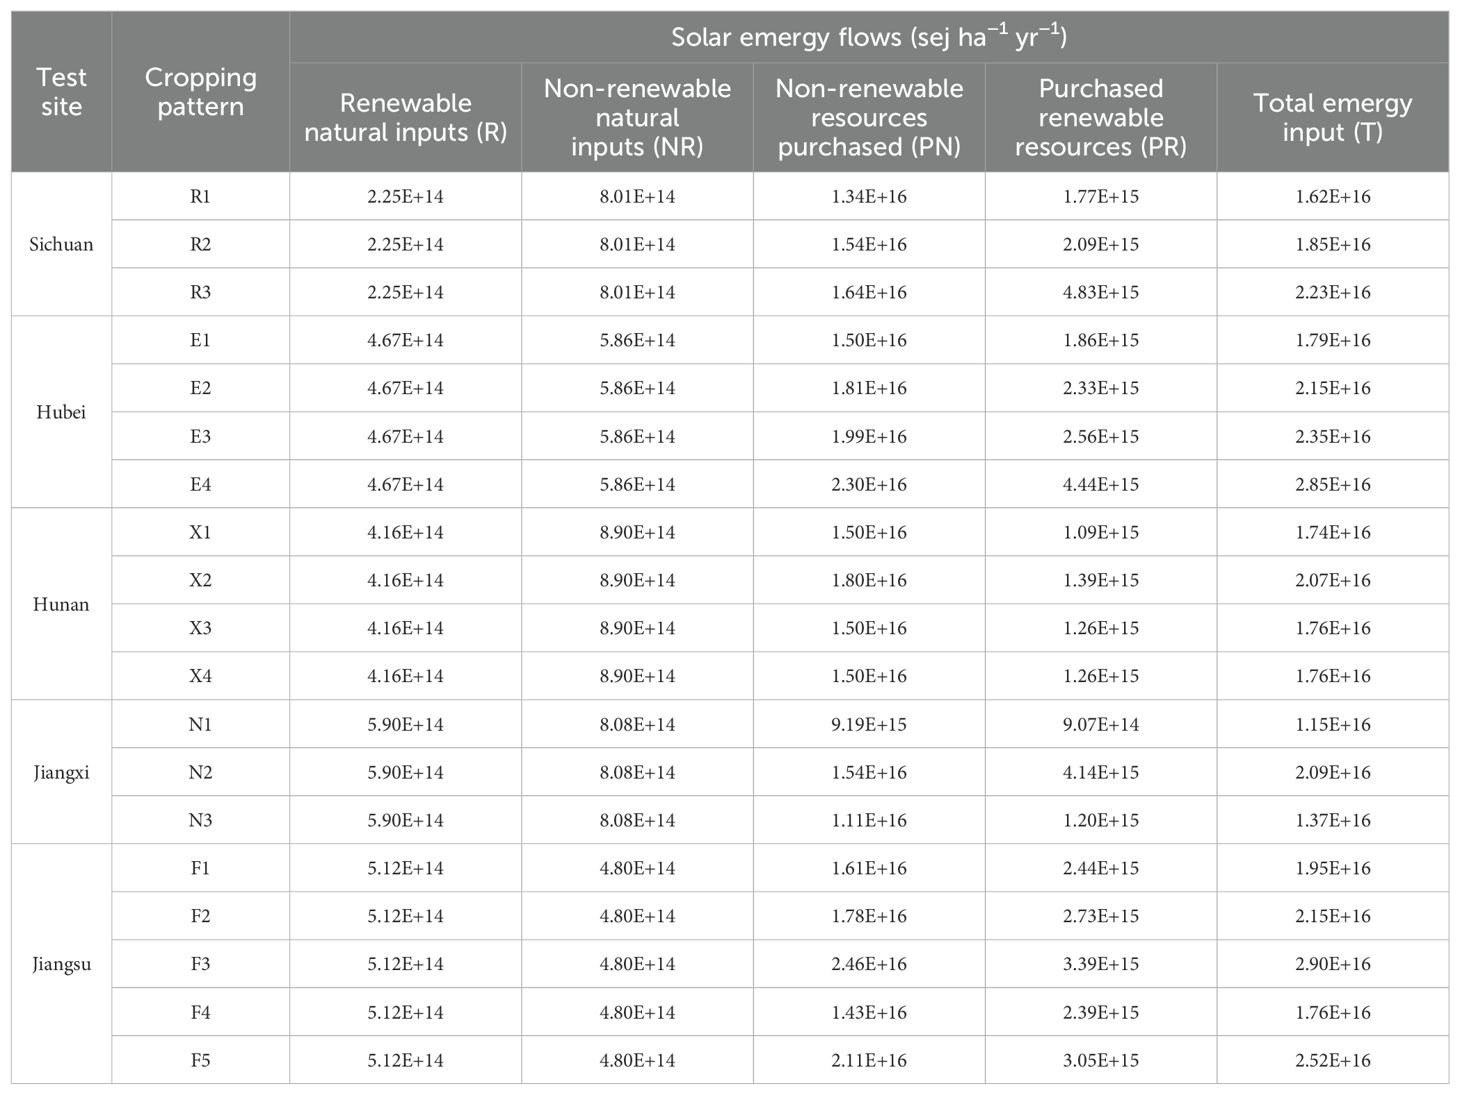Select value 2.46E+16 in row F3

point(869,964)
